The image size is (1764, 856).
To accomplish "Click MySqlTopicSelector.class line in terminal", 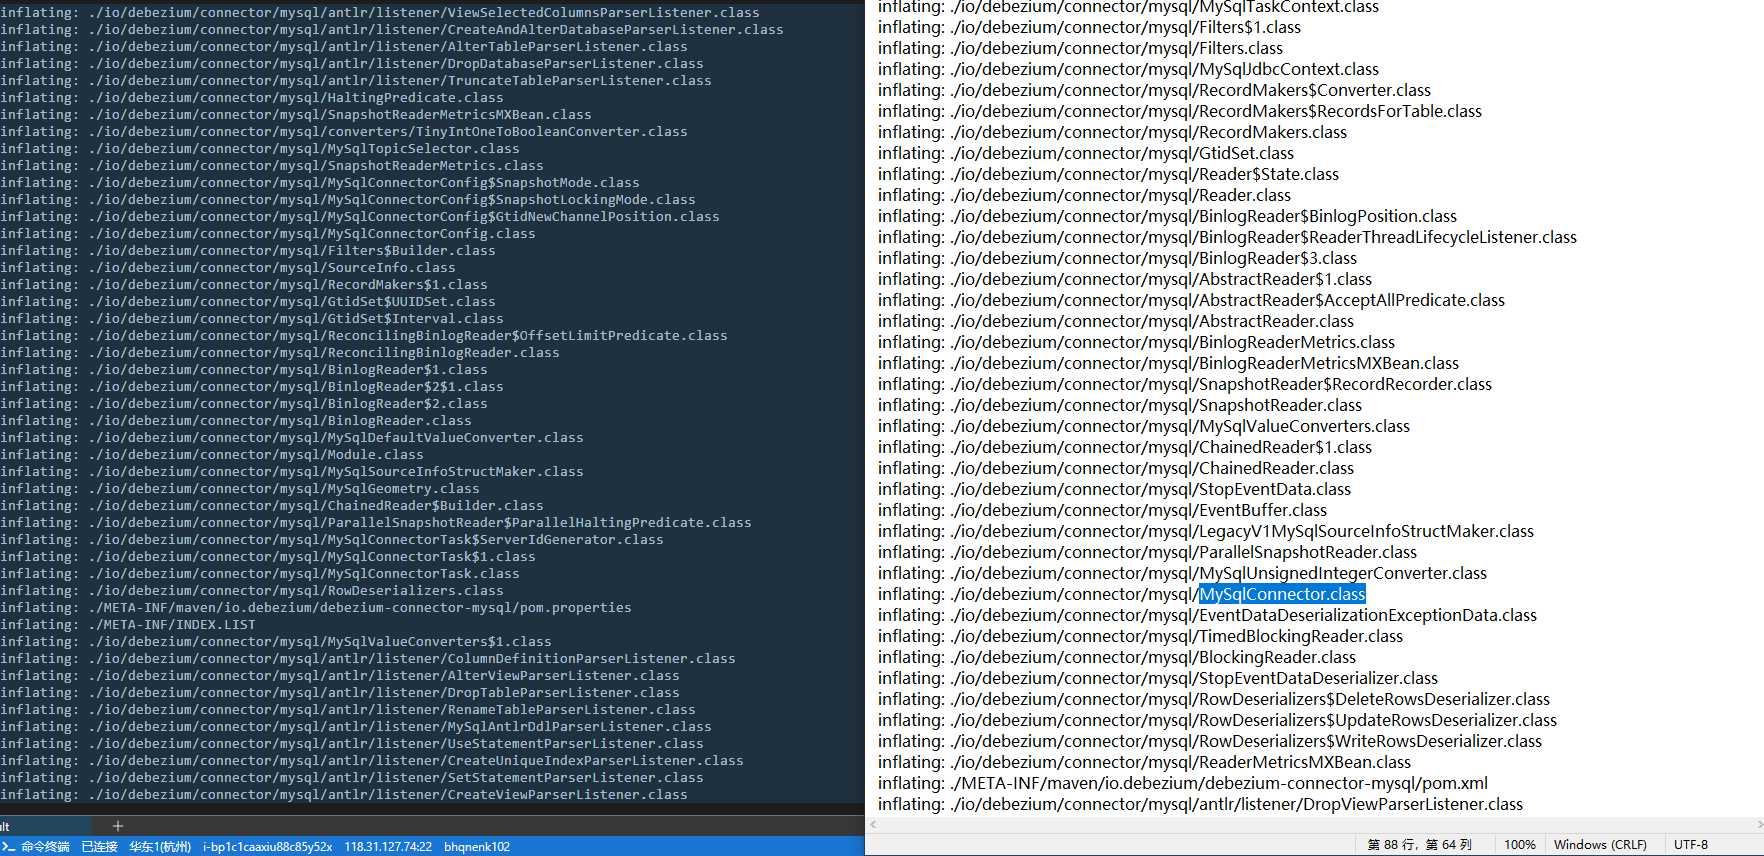I will [x=260, y=148].
